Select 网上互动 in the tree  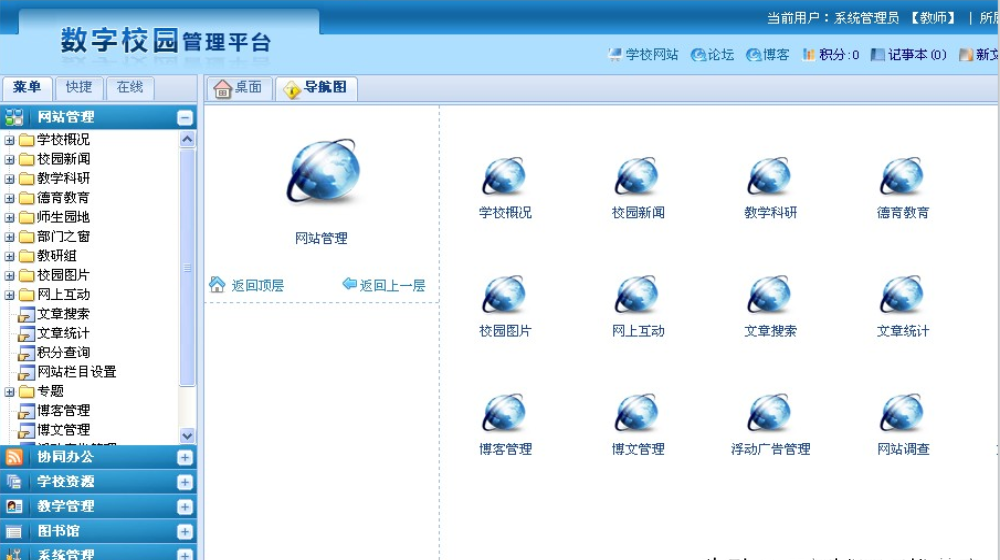click(63, 295)
